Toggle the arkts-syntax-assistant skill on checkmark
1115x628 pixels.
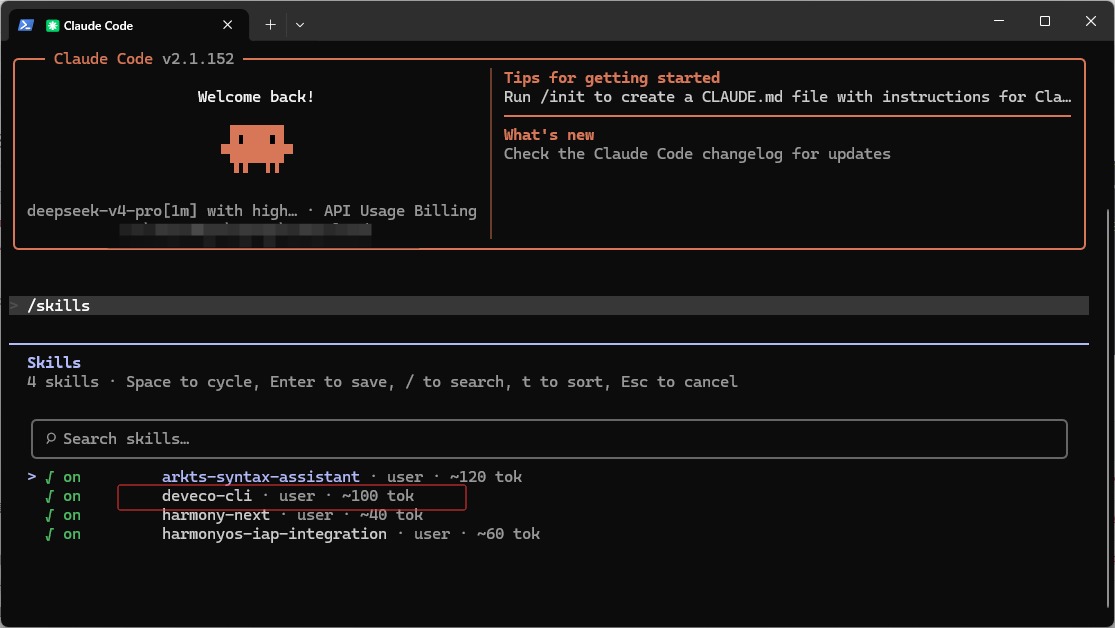click(49, 477)
